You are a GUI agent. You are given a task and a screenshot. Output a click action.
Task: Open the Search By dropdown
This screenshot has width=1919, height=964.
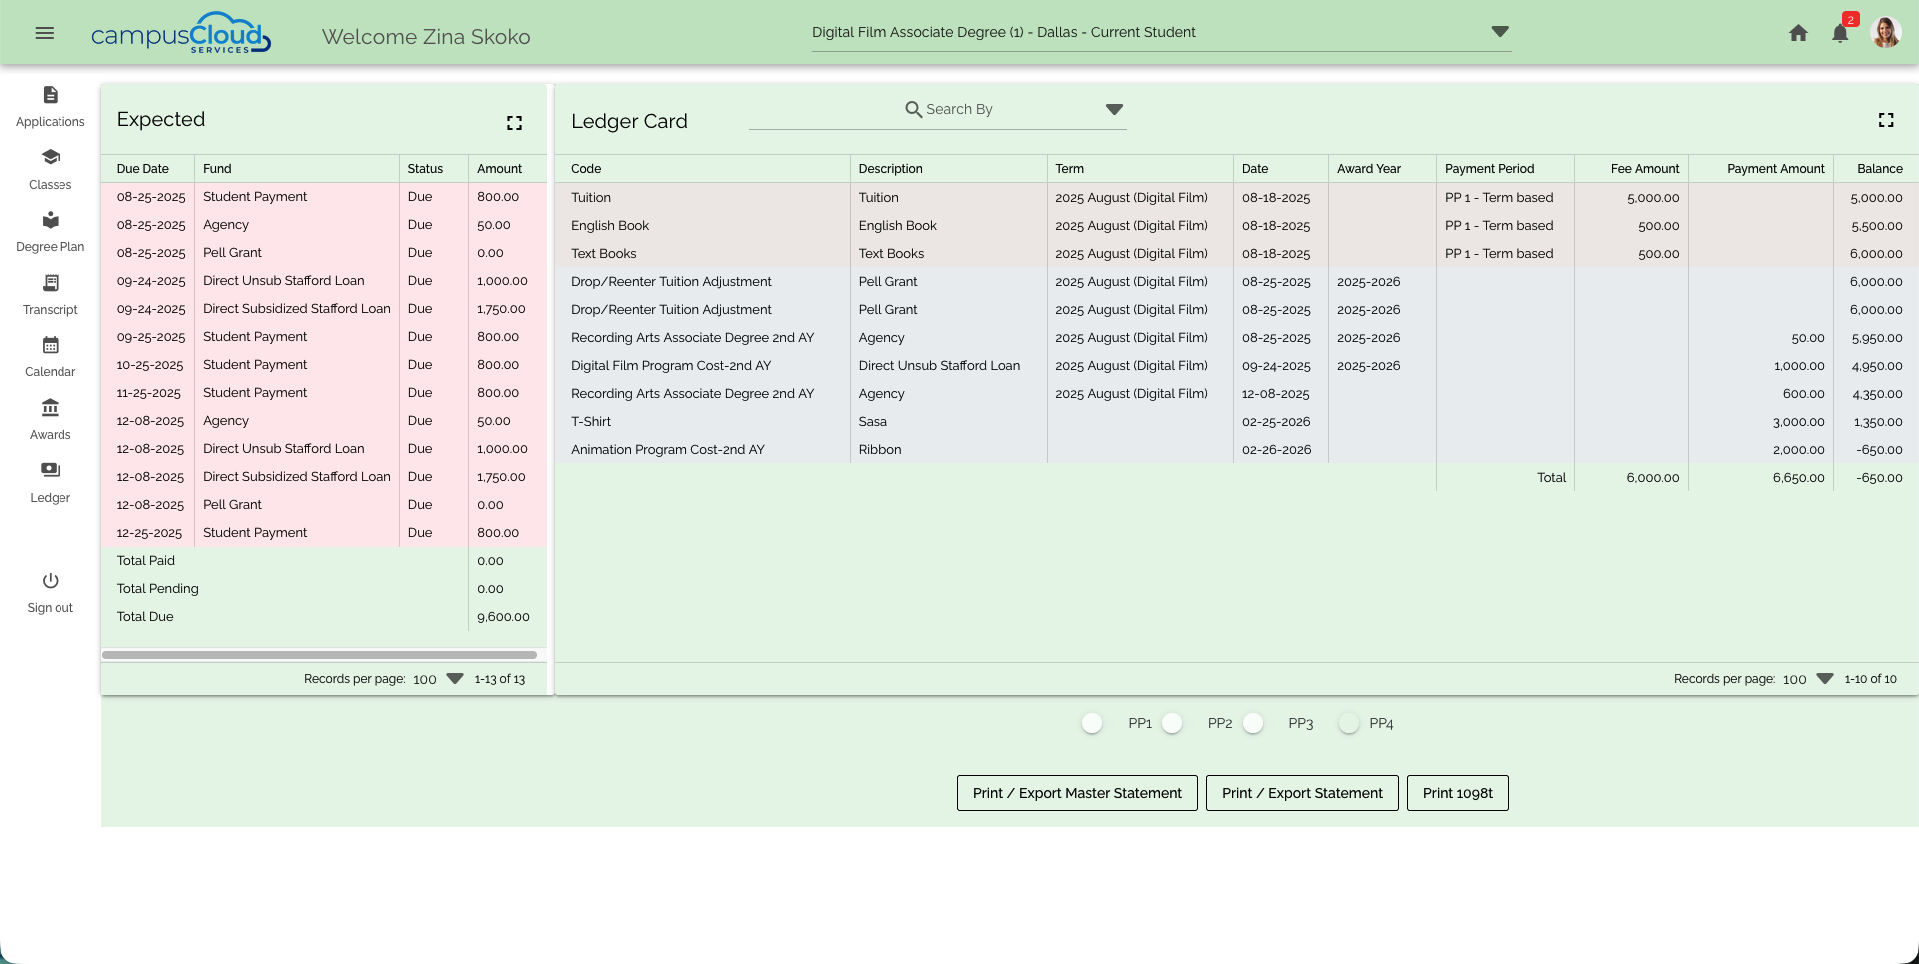tap(1113, 109)
